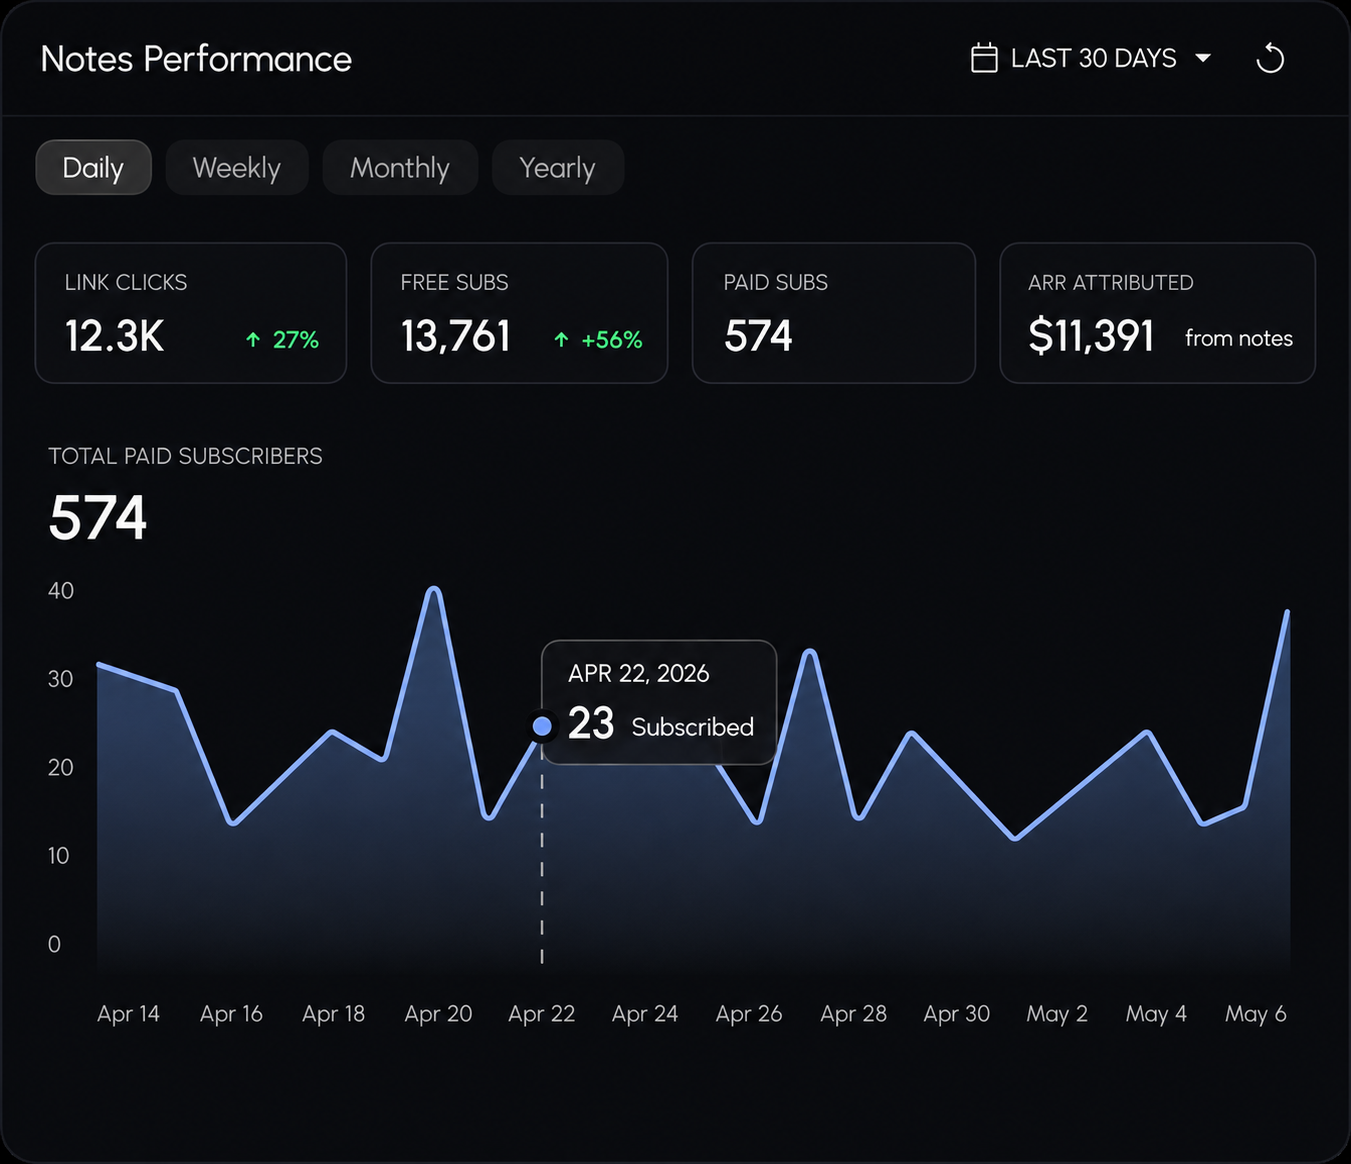Screen dimensions: 1351x1164
Task: Click the Apr 28 axis label
Action: [x=854, y=1014]
